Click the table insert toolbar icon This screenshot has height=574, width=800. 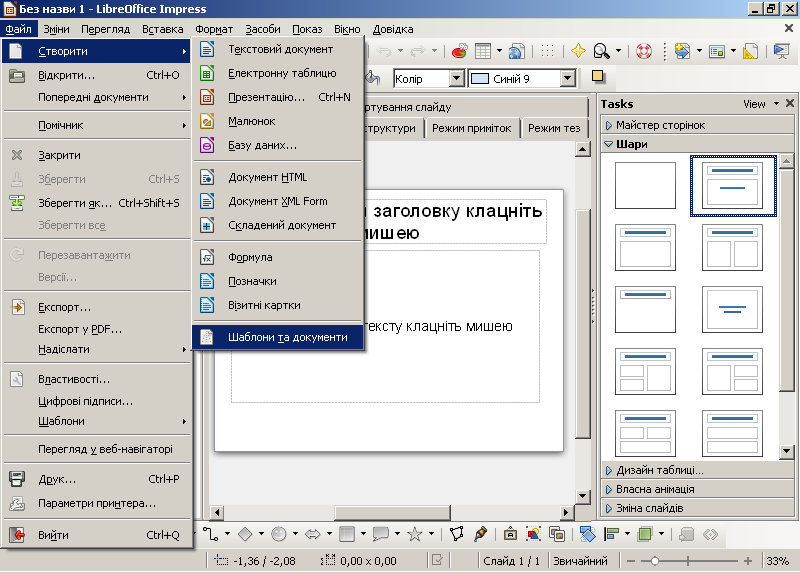483,51
